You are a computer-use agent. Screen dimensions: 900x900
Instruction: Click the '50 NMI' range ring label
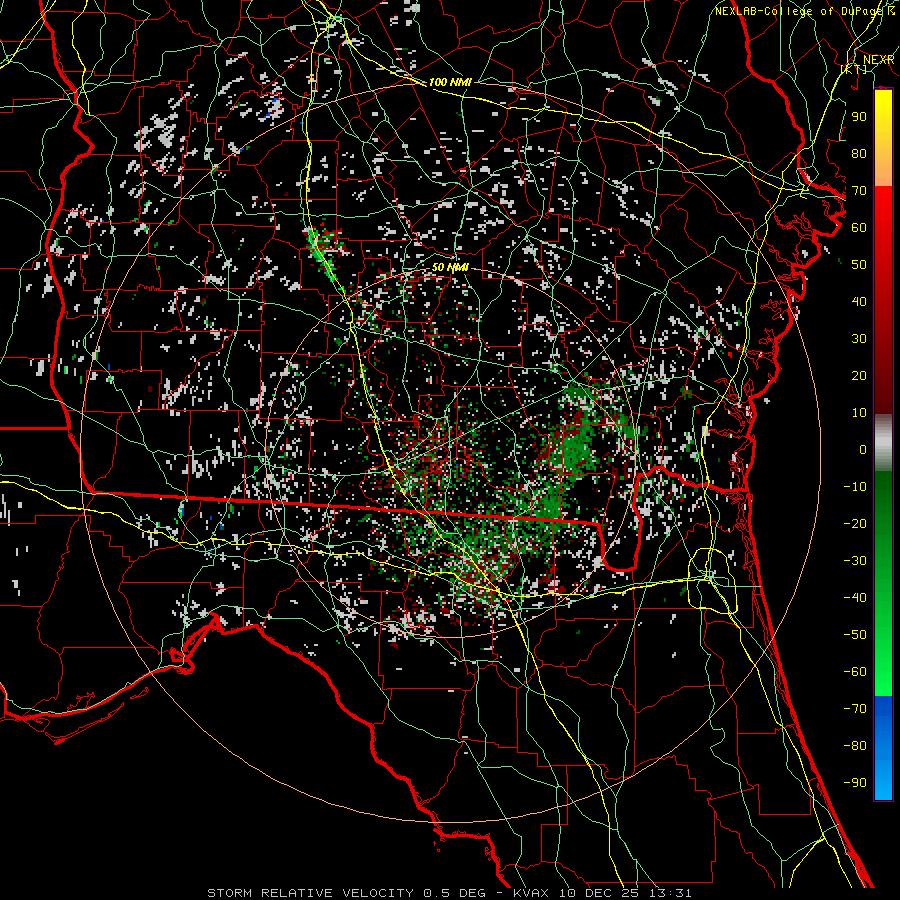tap(450, 267)
